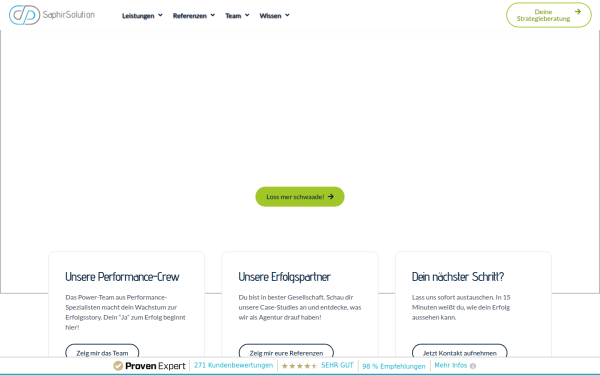Expand the Team dropdown chevron
This screenshot has width=600, height=375.
coord(247,15)
